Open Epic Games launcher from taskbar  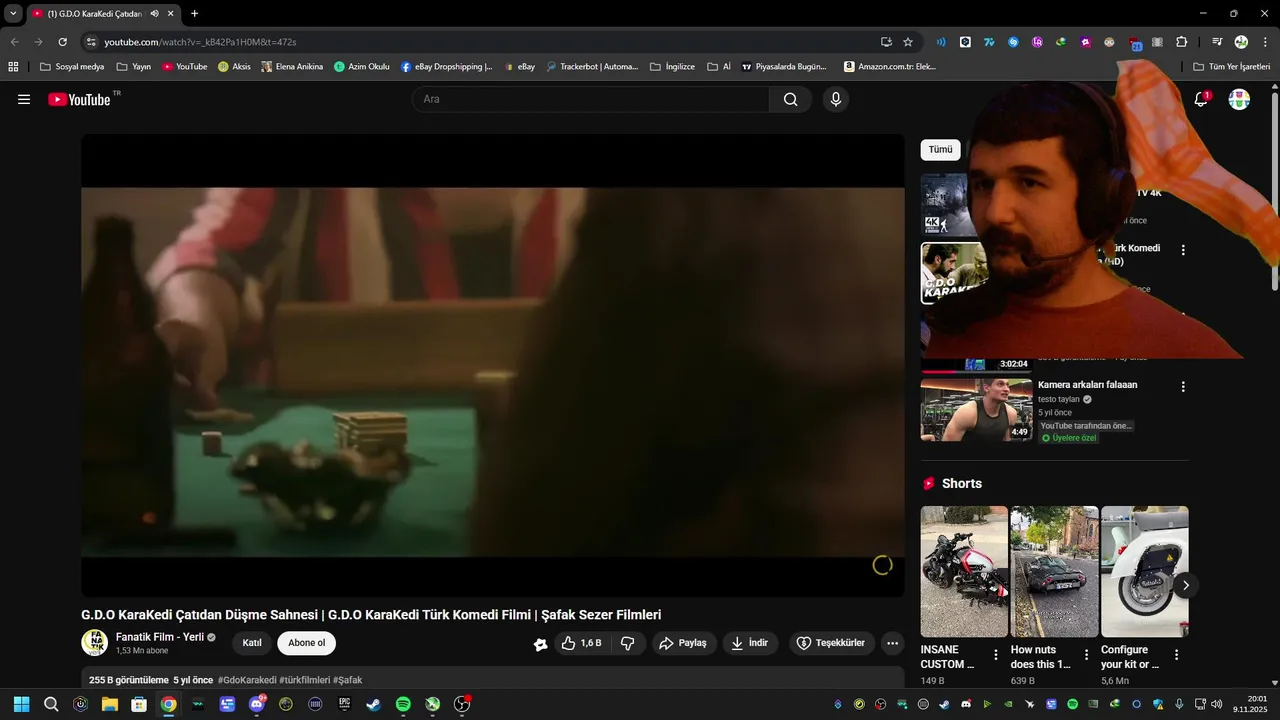coord(345,704)
